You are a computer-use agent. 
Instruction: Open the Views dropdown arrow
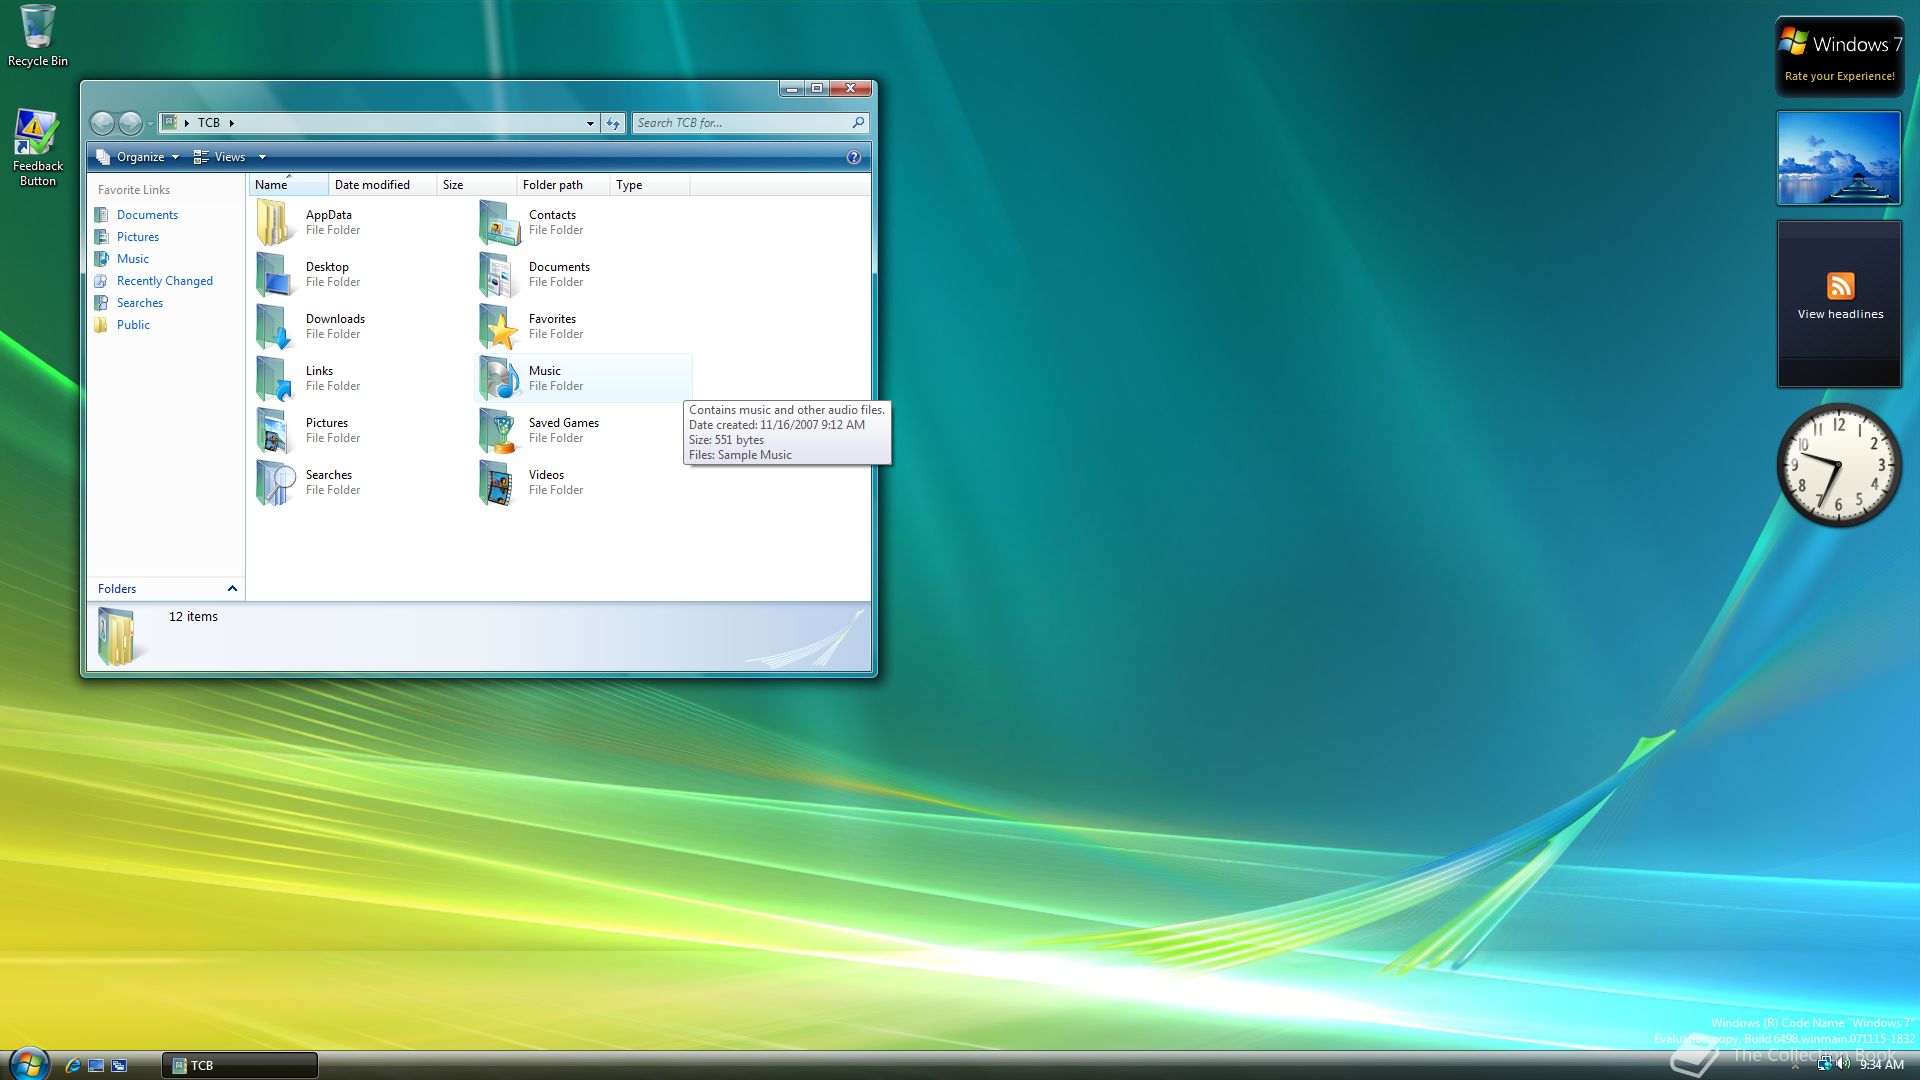tap(262, 157)
